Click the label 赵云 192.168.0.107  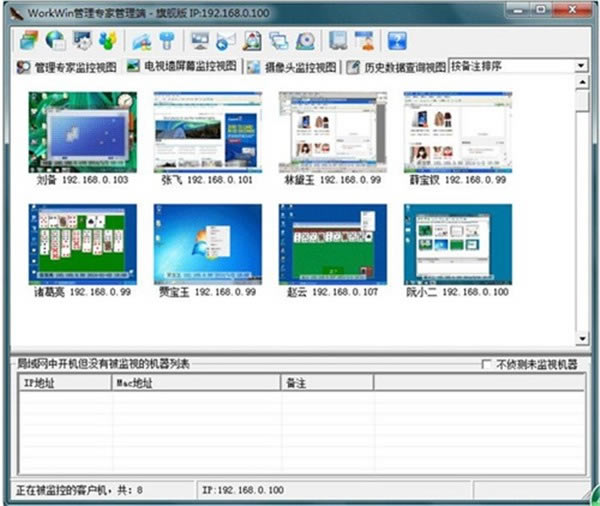333,292
